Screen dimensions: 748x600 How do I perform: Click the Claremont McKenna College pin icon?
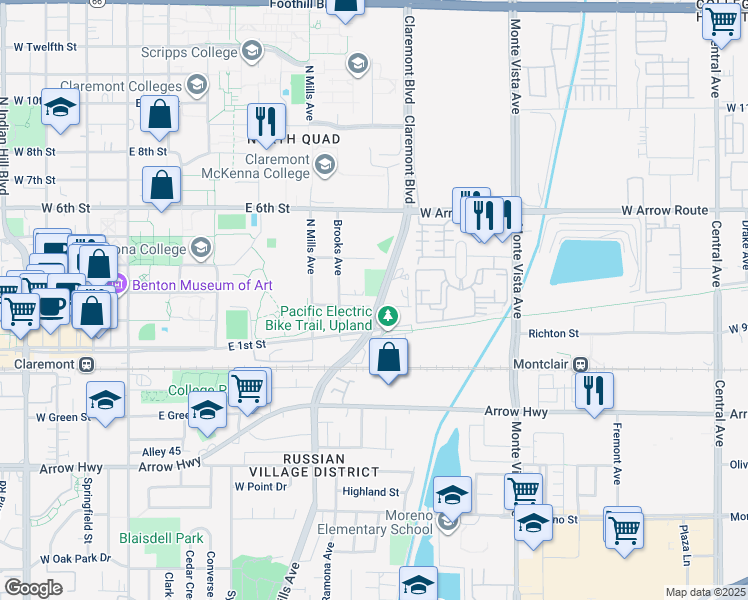(325, 166)
